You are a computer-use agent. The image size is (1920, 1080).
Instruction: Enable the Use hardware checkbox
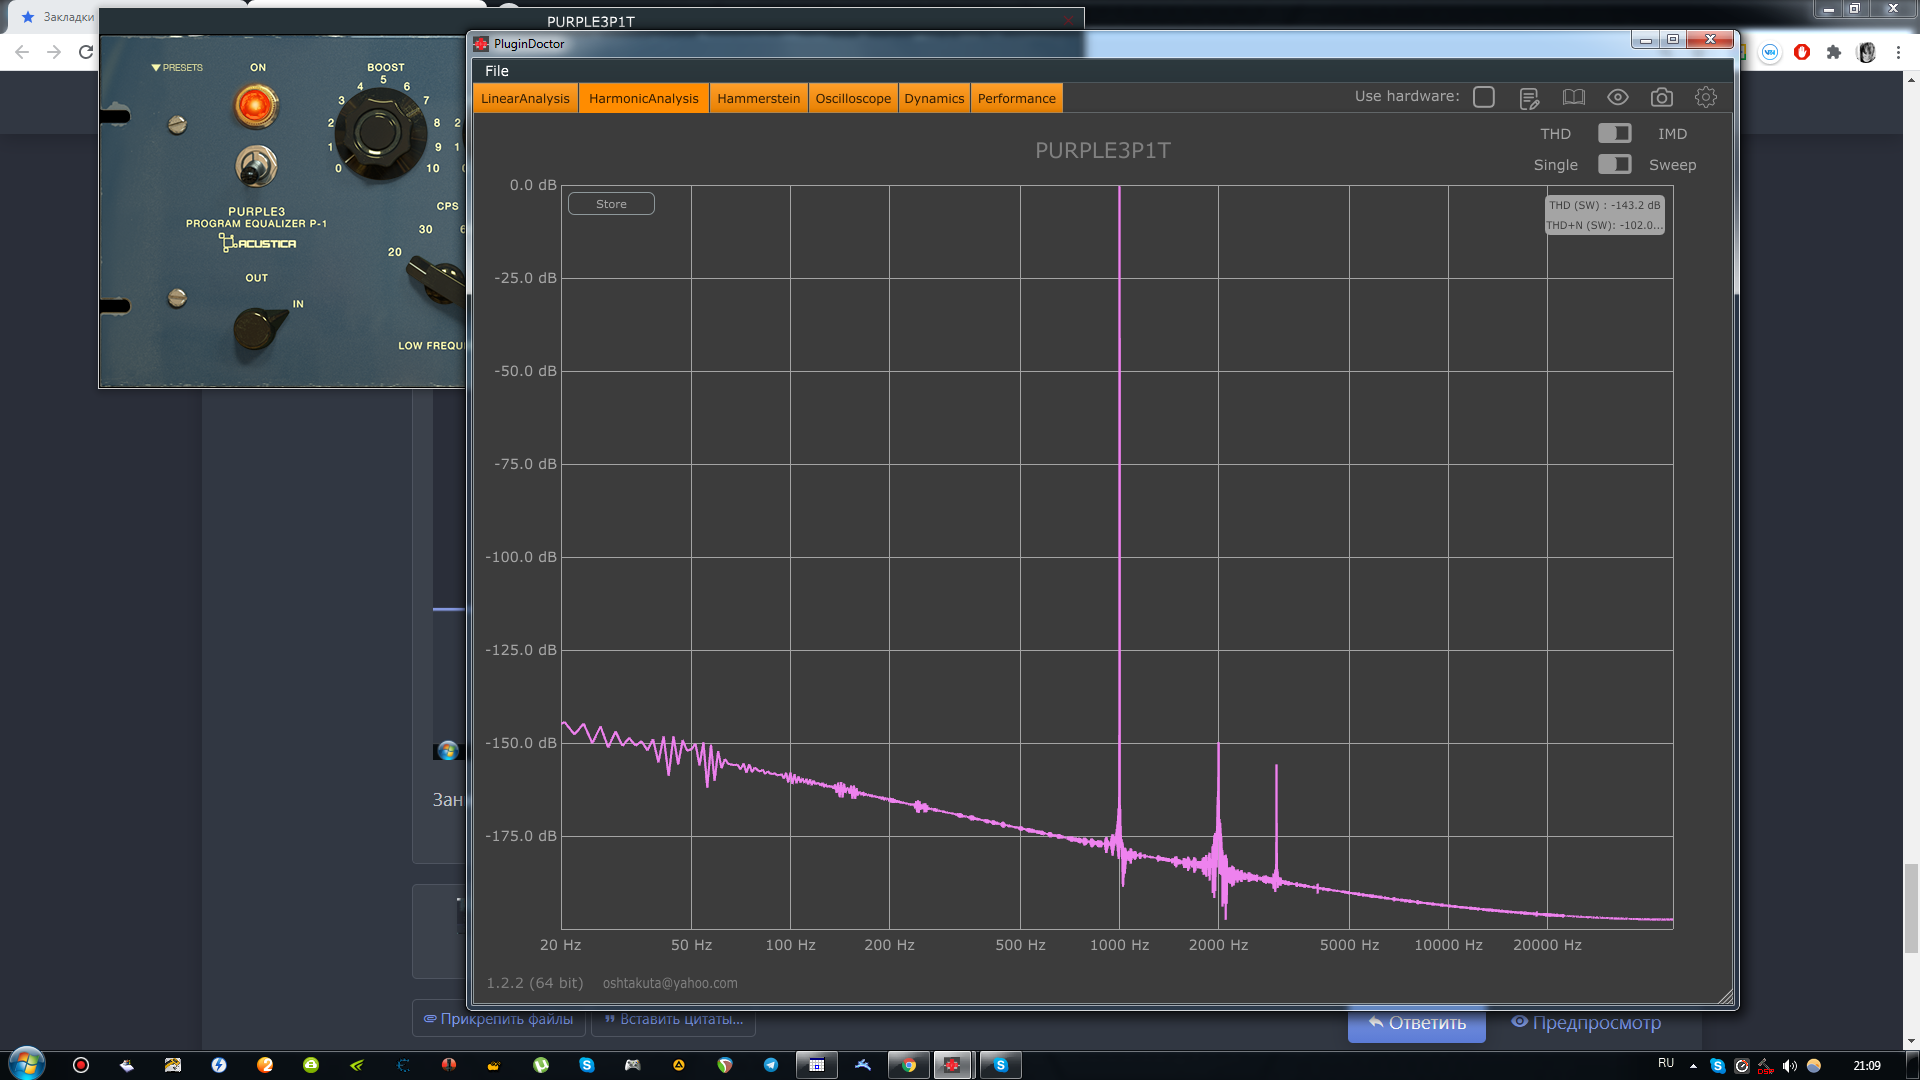(x=1484, y=97)
